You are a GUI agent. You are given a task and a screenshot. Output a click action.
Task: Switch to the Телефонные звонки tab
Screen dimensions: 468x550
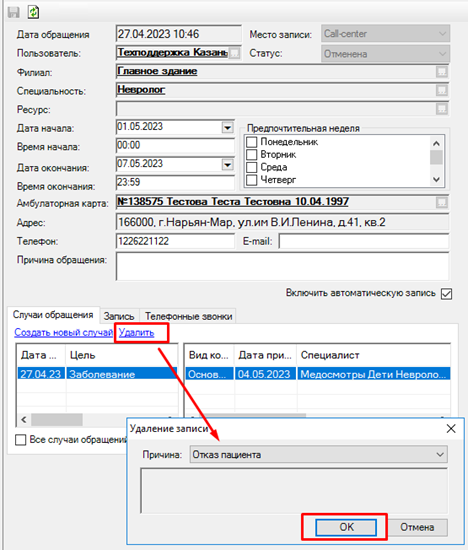188,316
